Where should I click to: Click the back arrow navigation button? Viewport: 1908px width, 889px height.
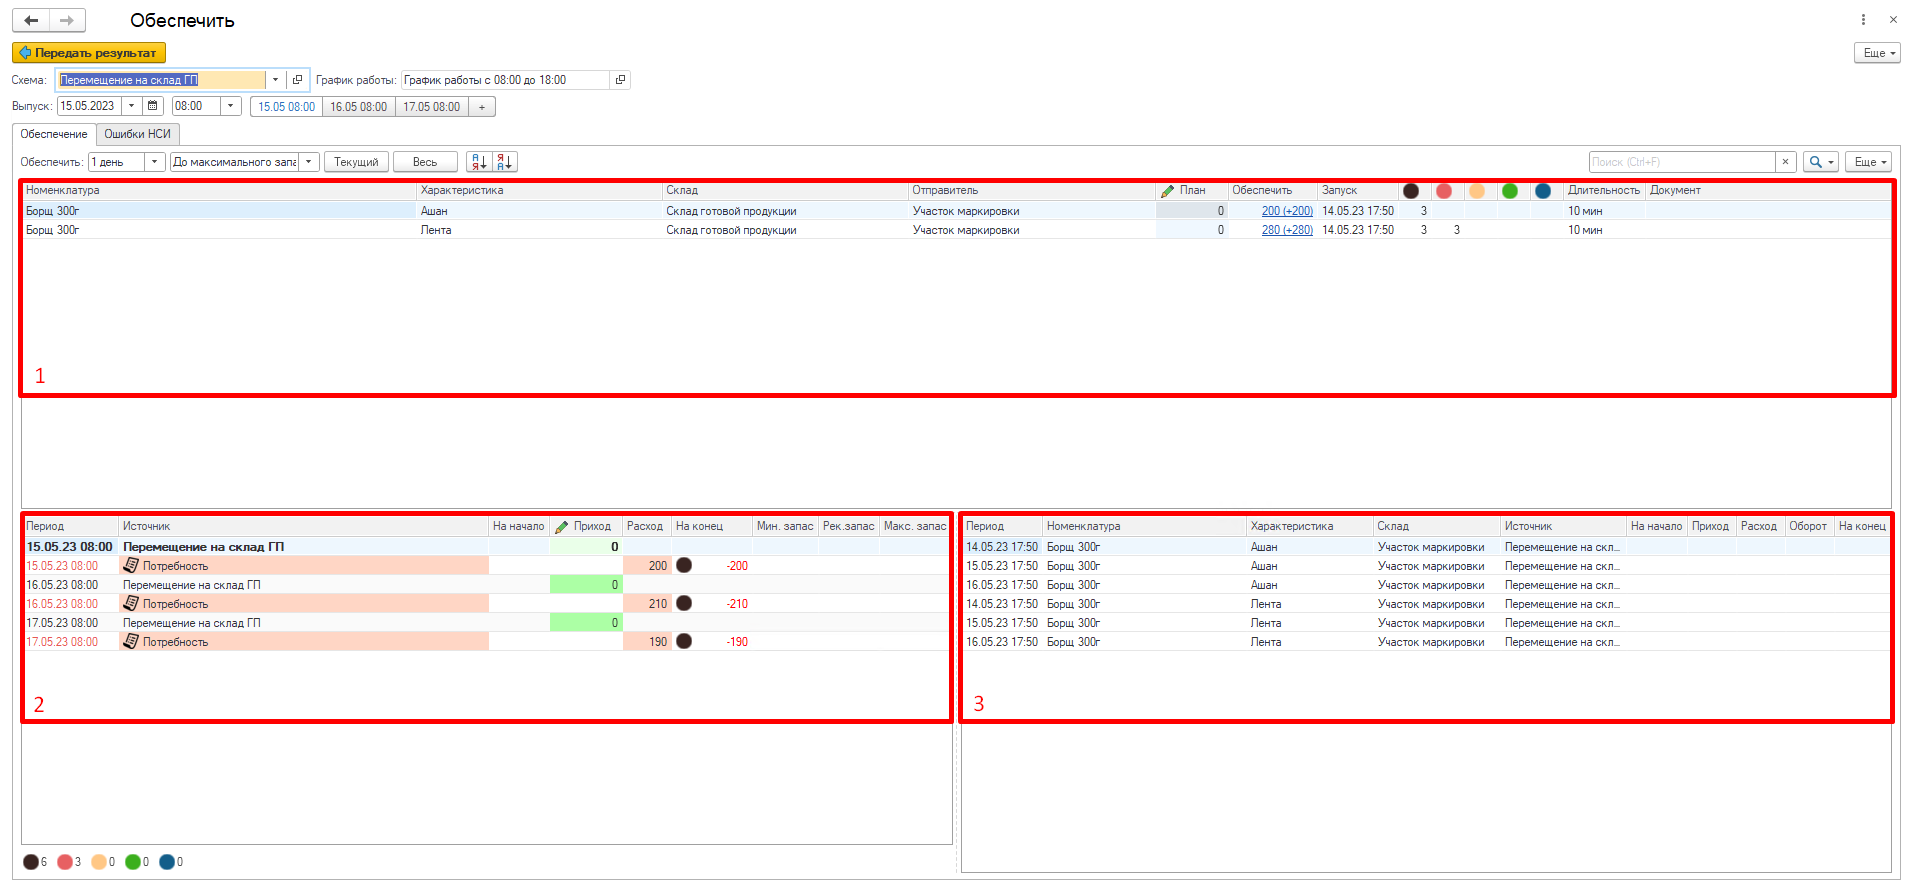31,20
